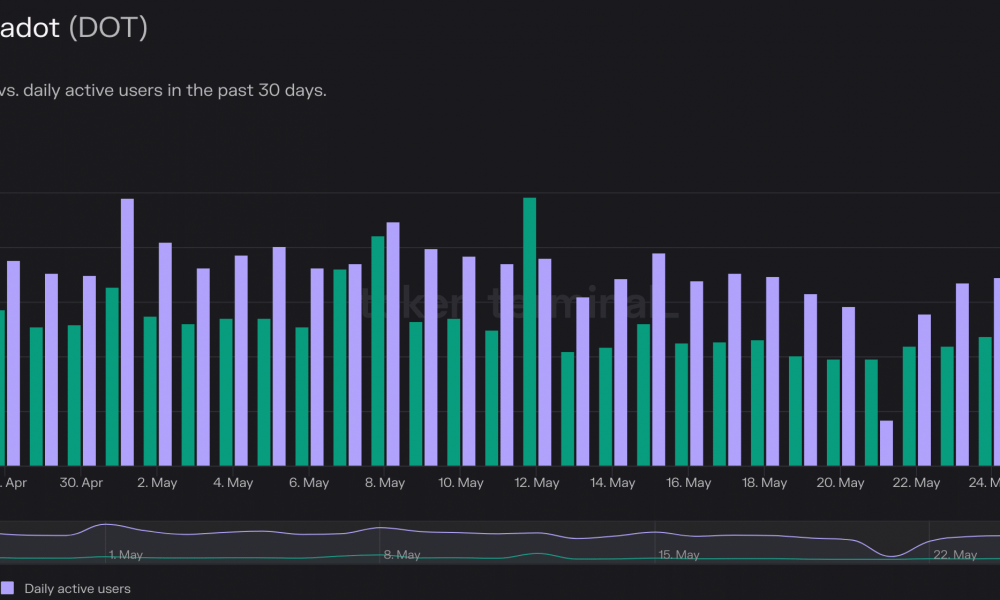Viewport: 1000px width, 600px height.
Task: Click the "8. May" label on the main x-axis
Action: point(385,483)
